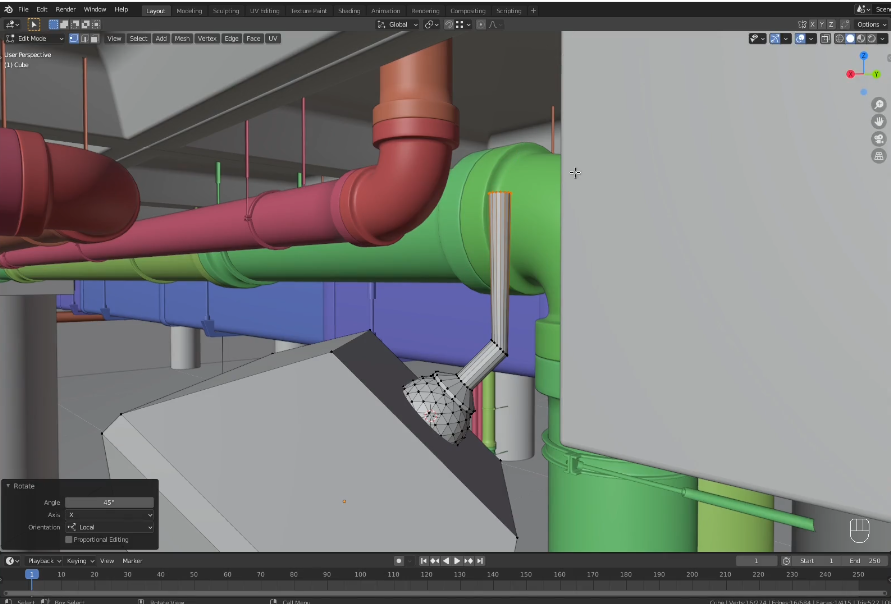Switch to edge select mode
891x604 pixels.
[x=84, y=39]
